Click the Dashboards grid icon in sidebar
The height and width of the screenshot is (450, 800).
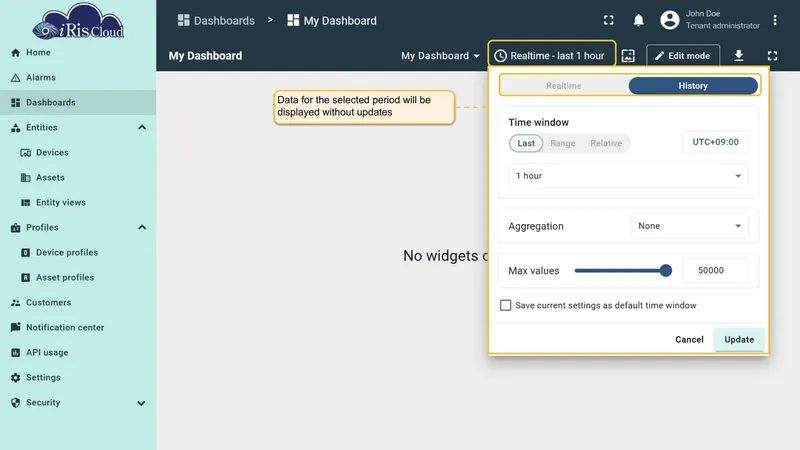[x=16, y=103]
